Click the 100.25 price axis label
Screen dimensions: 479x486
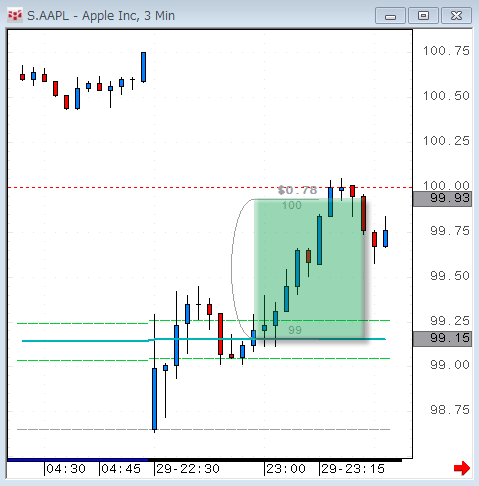click(446, 141)
